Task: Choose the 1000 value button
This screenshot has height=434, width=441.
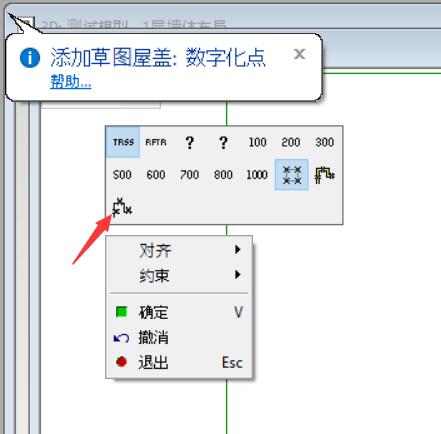Action: (x=257, y=175)
